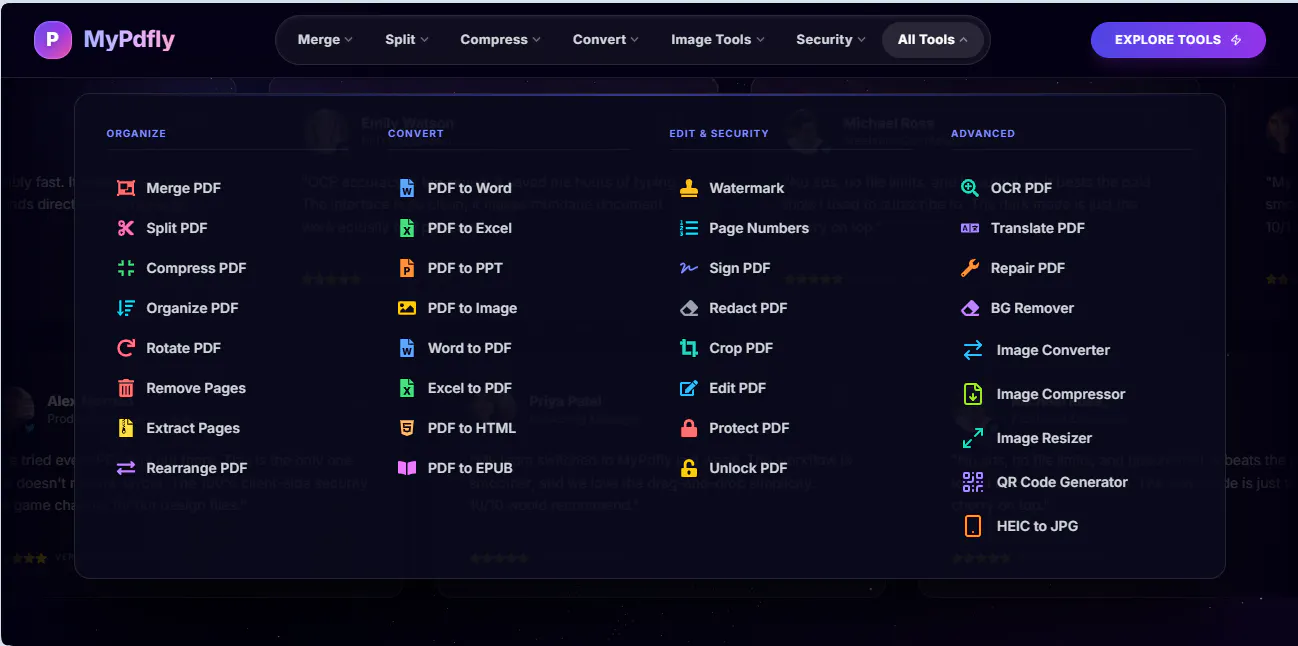Image resolution: width=1298 pixels, height=646 pixels.
Task: Click the MyPdfly brand name
Action: [129, 40]
